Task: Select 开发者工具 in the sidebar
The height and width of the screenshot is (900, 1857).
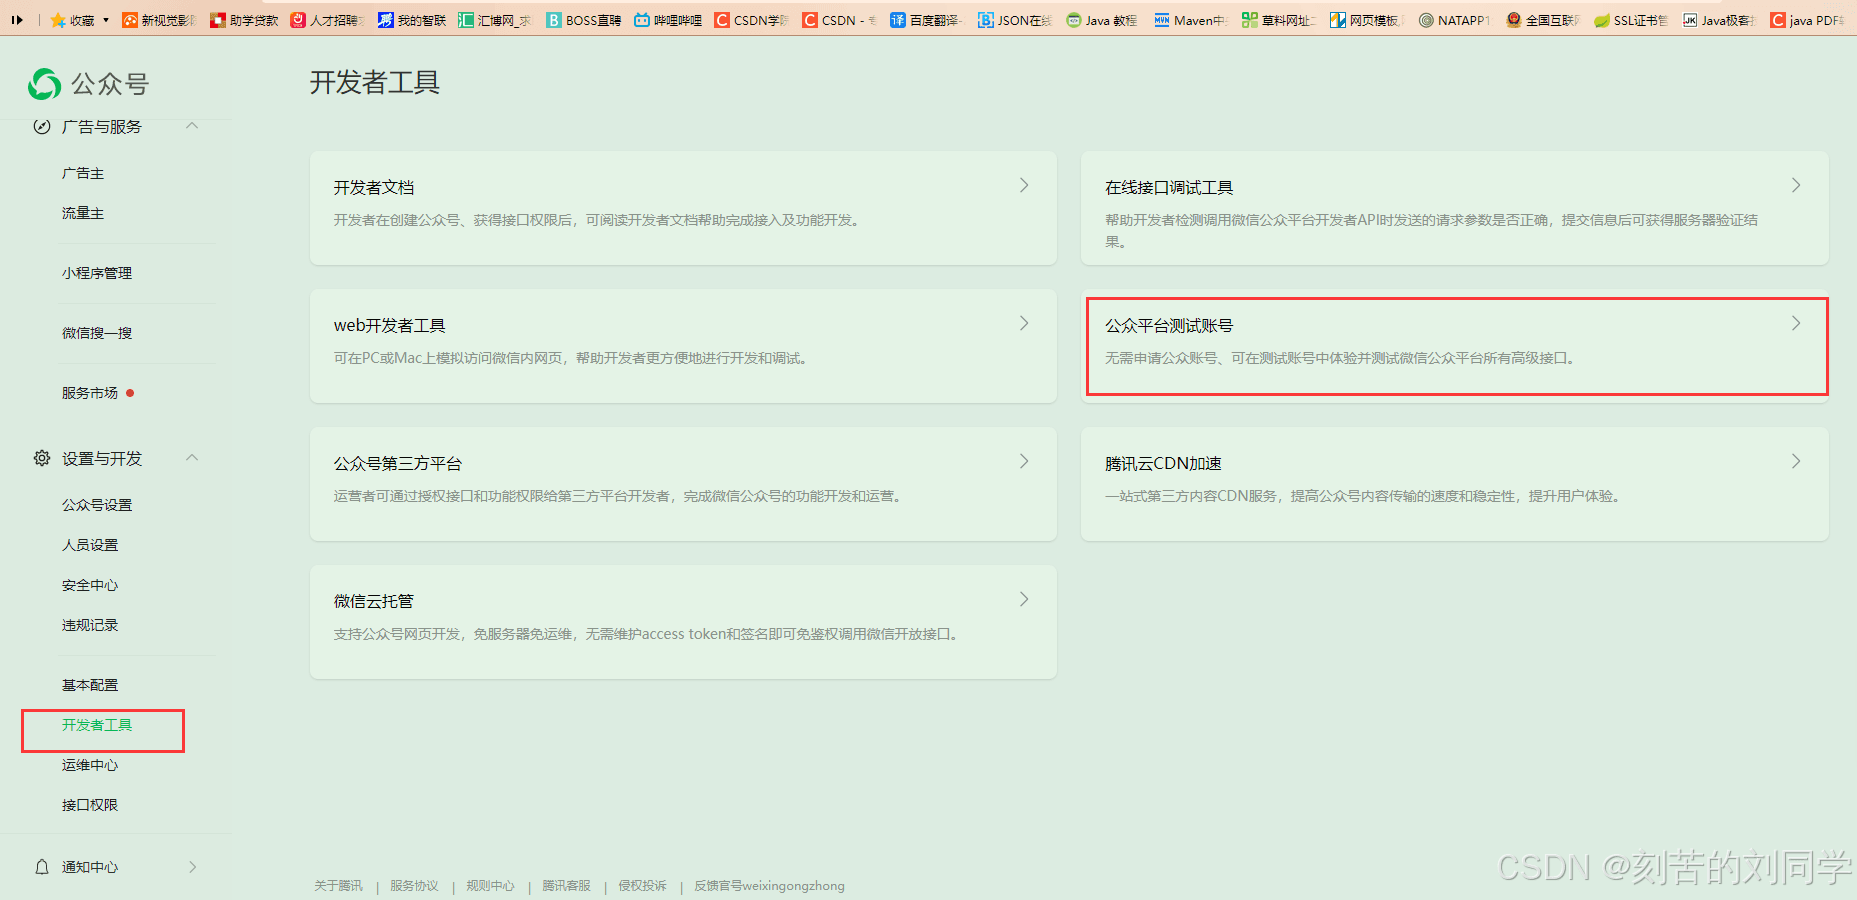Action: pyautogui.click(x=97, y=725)
